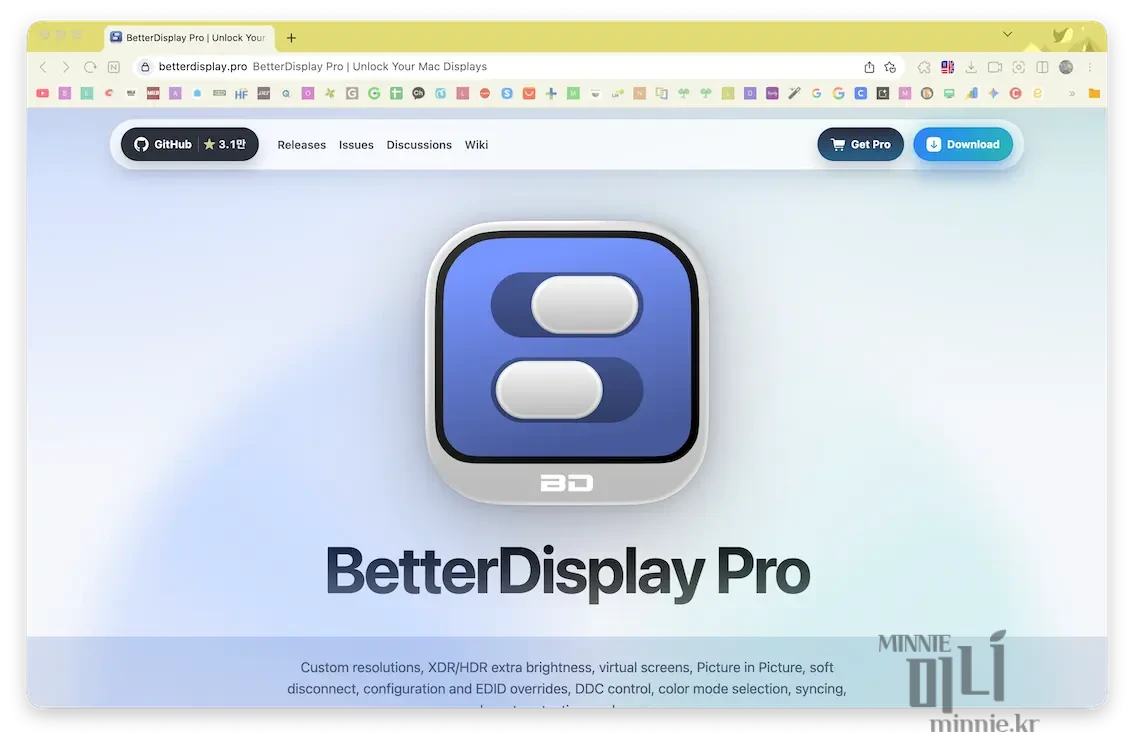Viewport: 1134px width, 741px height.
Task: Open the green circular G bookmark
Action: click(374, 93)
